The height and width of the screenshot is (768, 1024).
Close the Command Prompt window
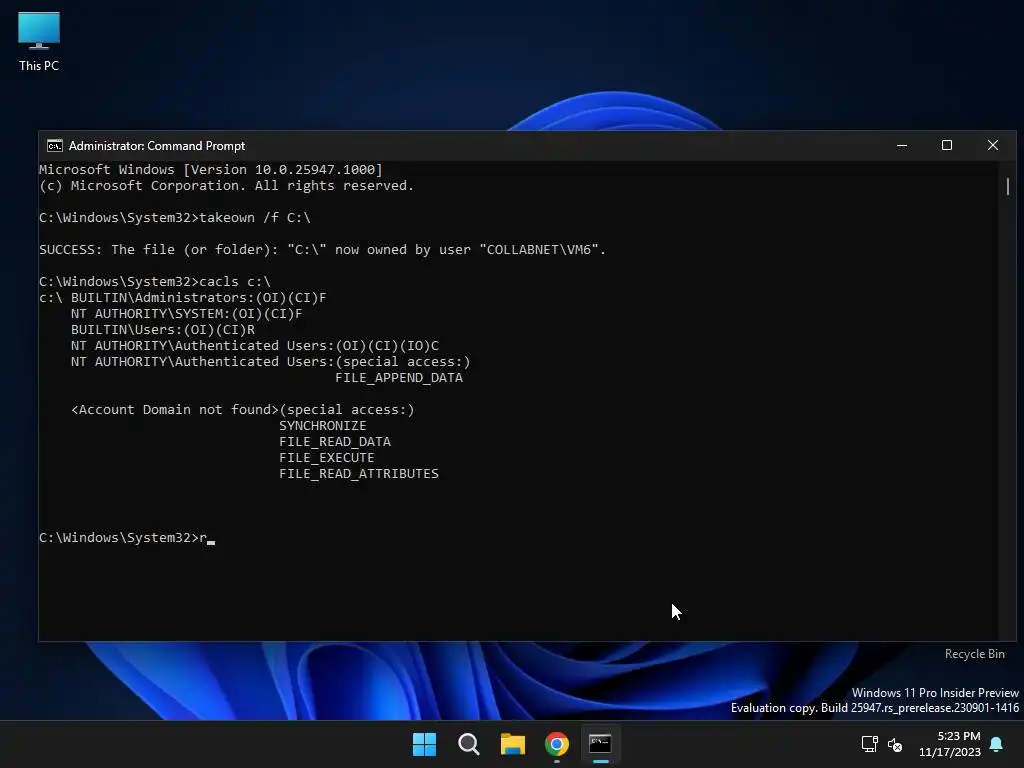tap(993, 146)
